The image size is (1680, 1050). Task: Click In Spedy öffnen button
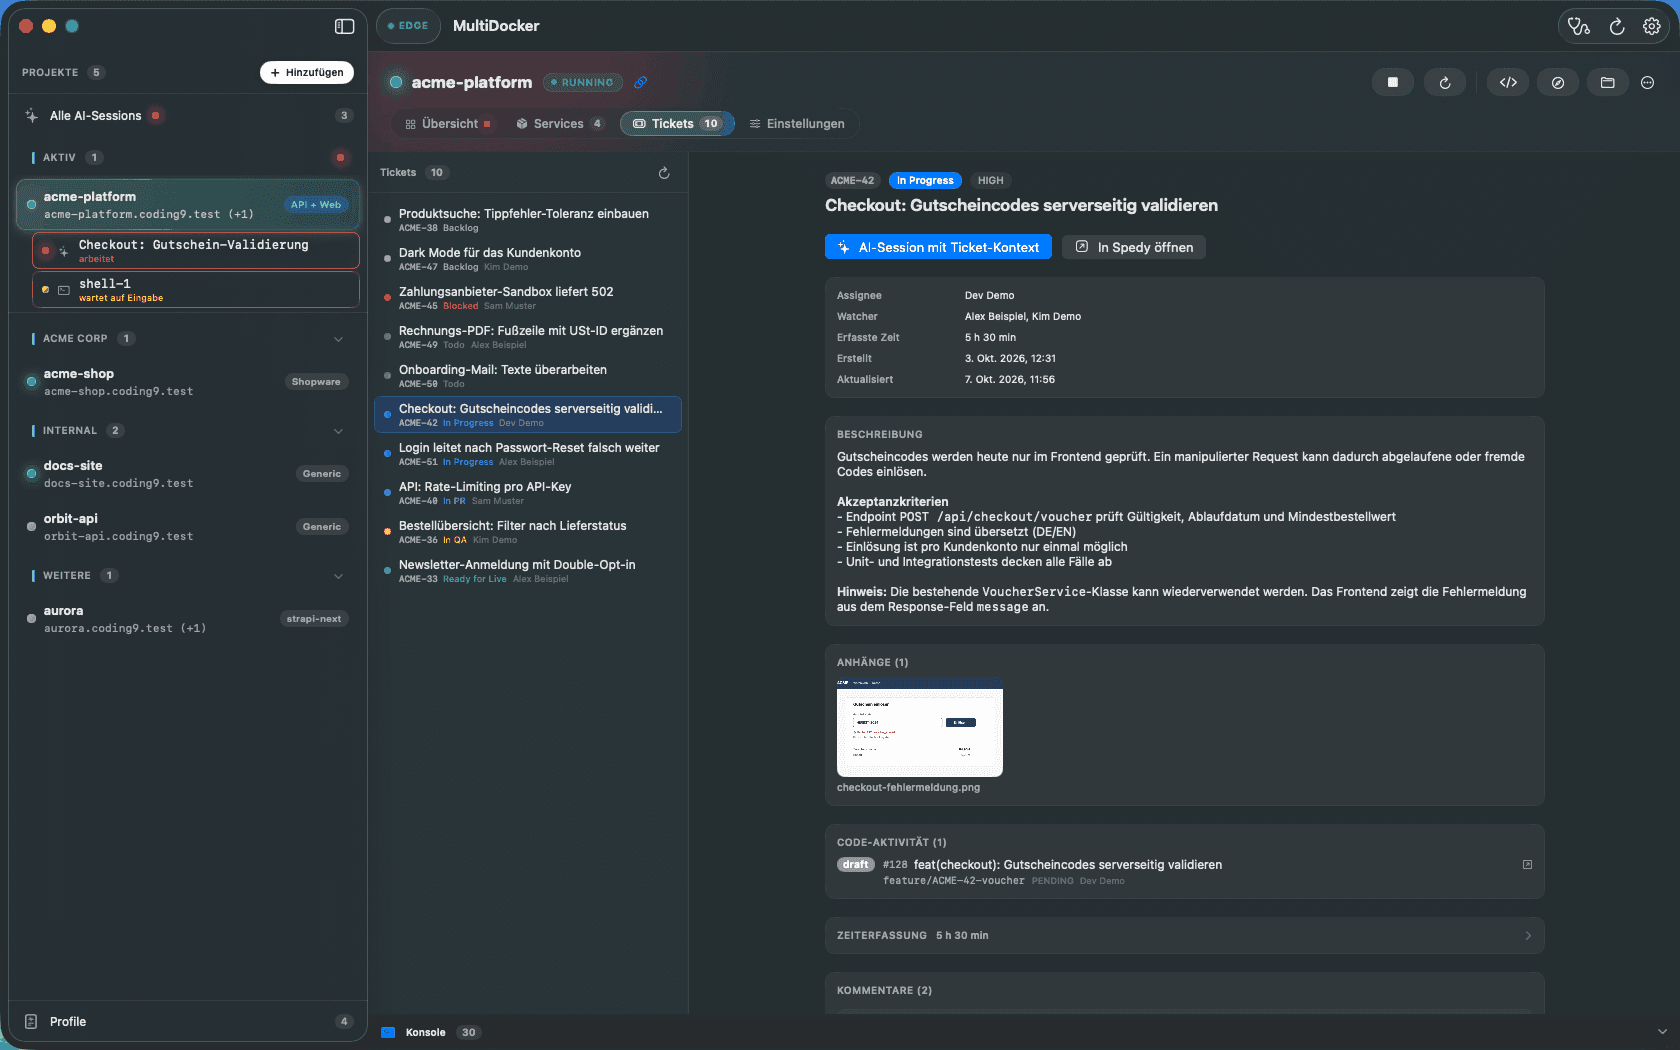tap(1134, 247)
